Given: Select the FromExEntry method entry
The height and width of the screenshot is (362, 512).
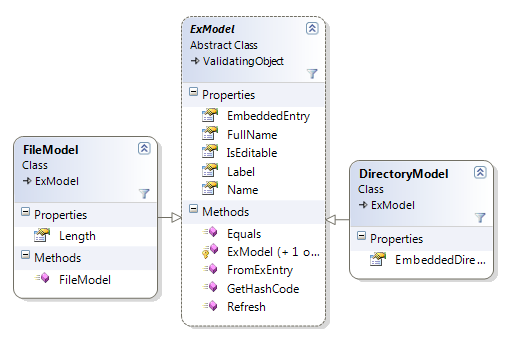Looking at the screenshot, I should [254, 270].
